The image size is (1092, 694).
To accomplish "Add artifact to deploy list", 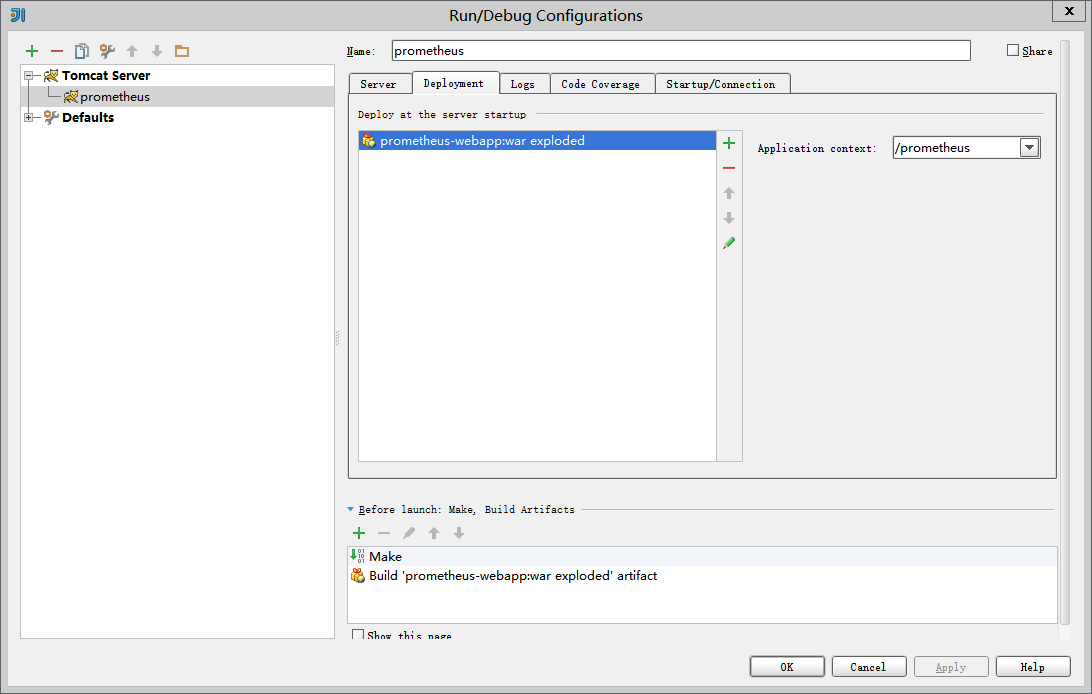I will coord(729,143).
